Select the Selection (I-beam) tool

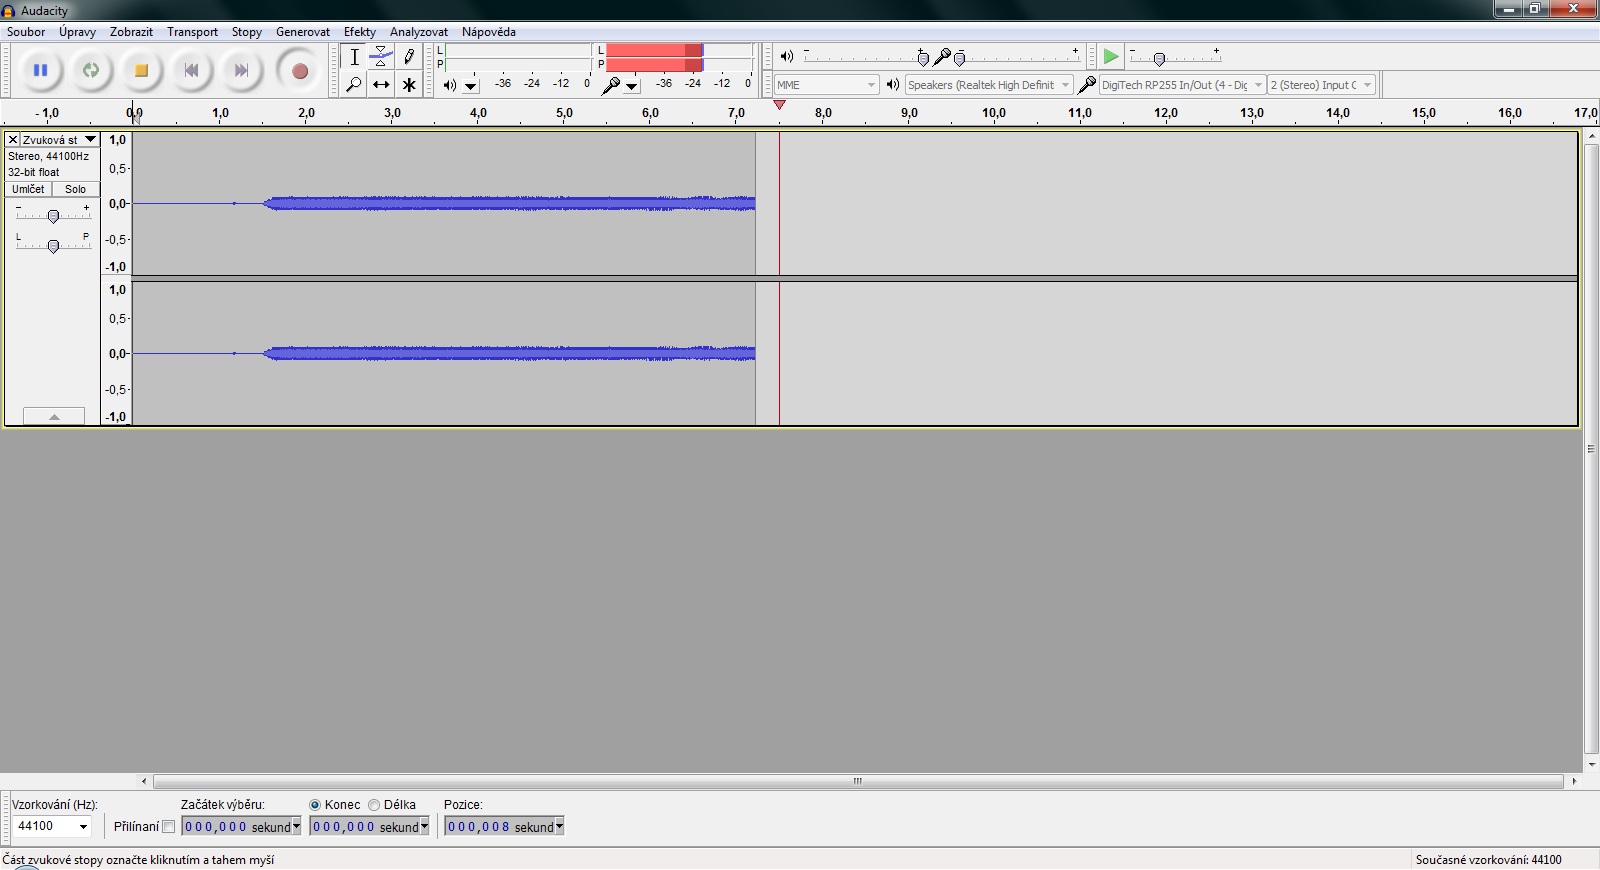354,57
